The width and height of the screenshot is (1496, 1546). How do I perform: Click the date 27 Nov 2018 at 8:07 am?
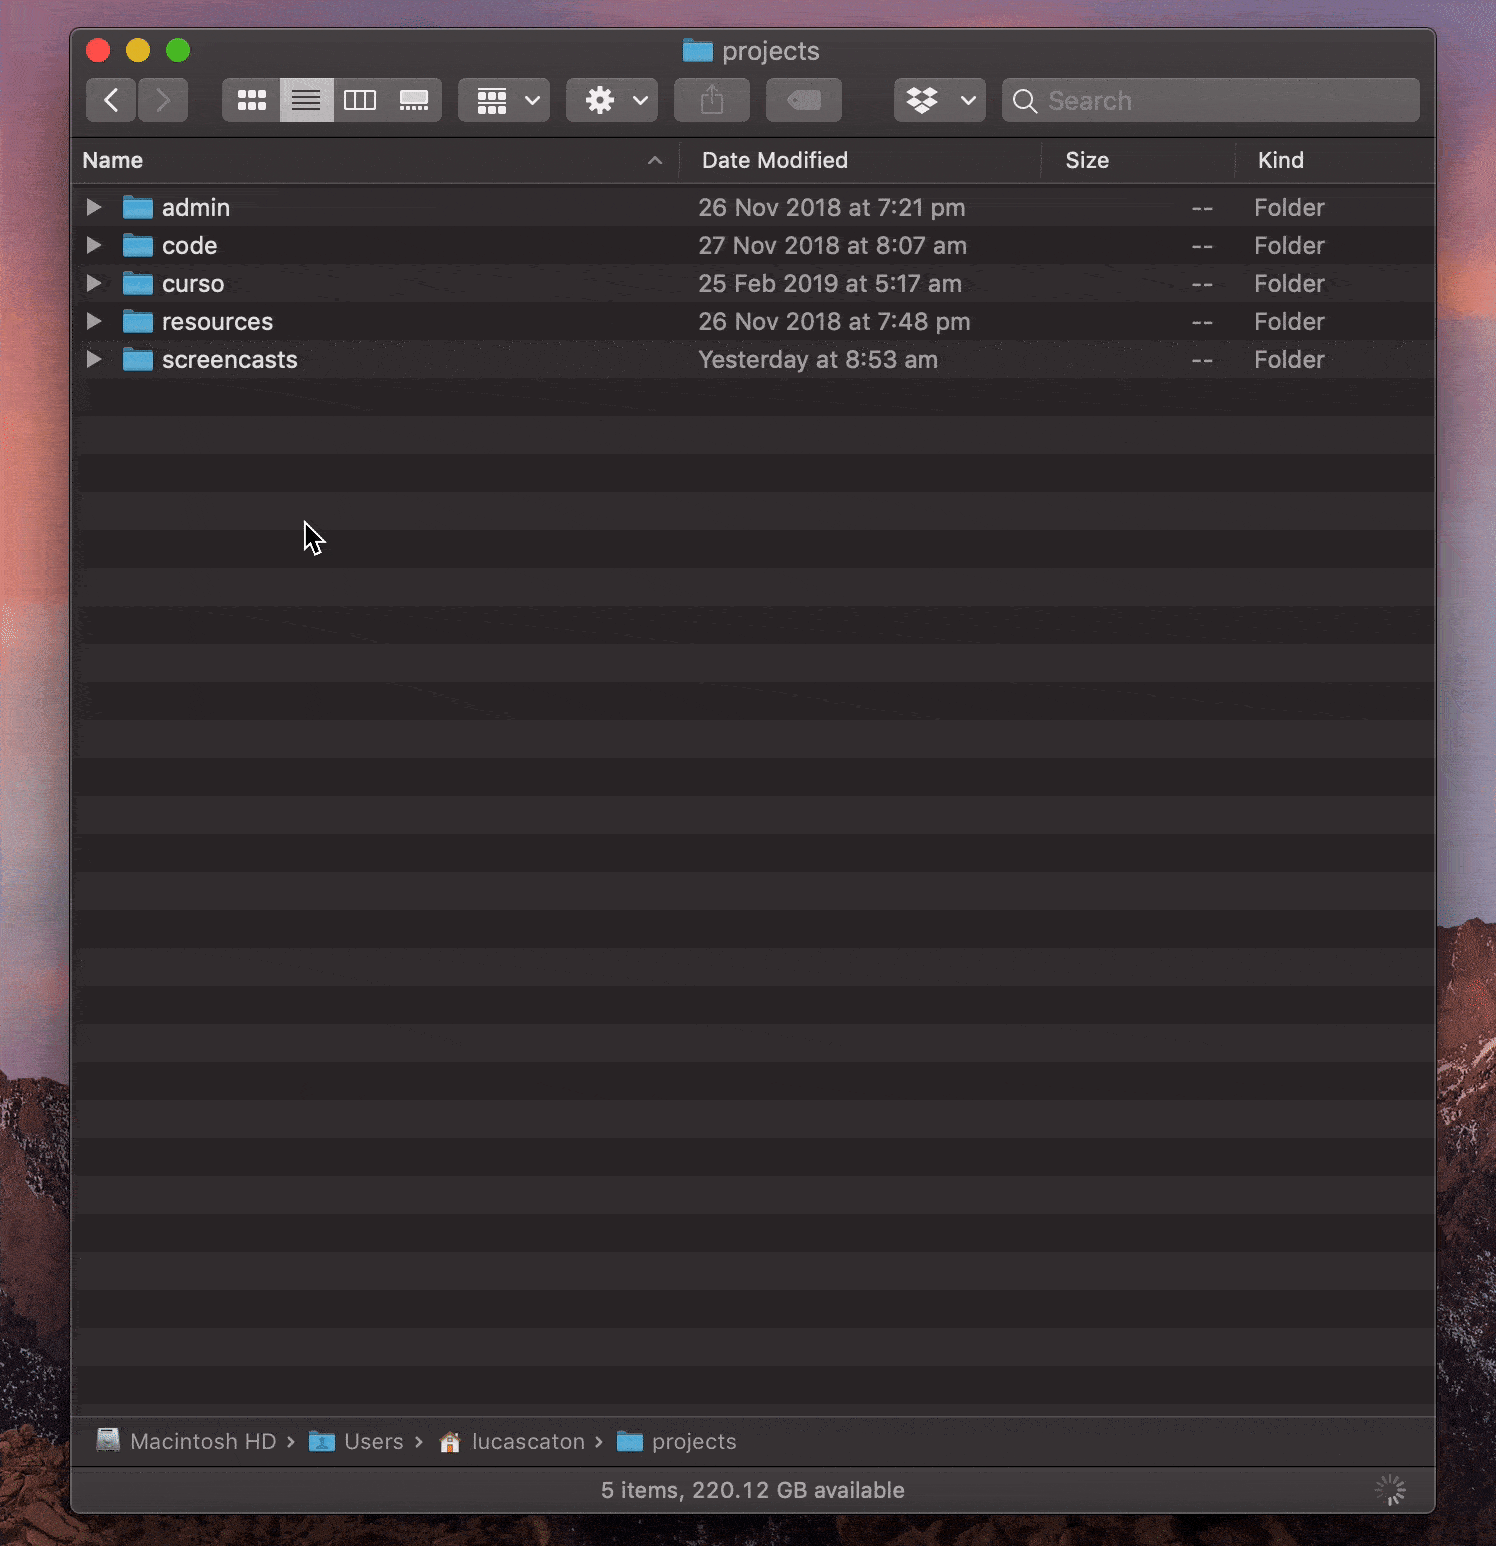coord(833,245)
